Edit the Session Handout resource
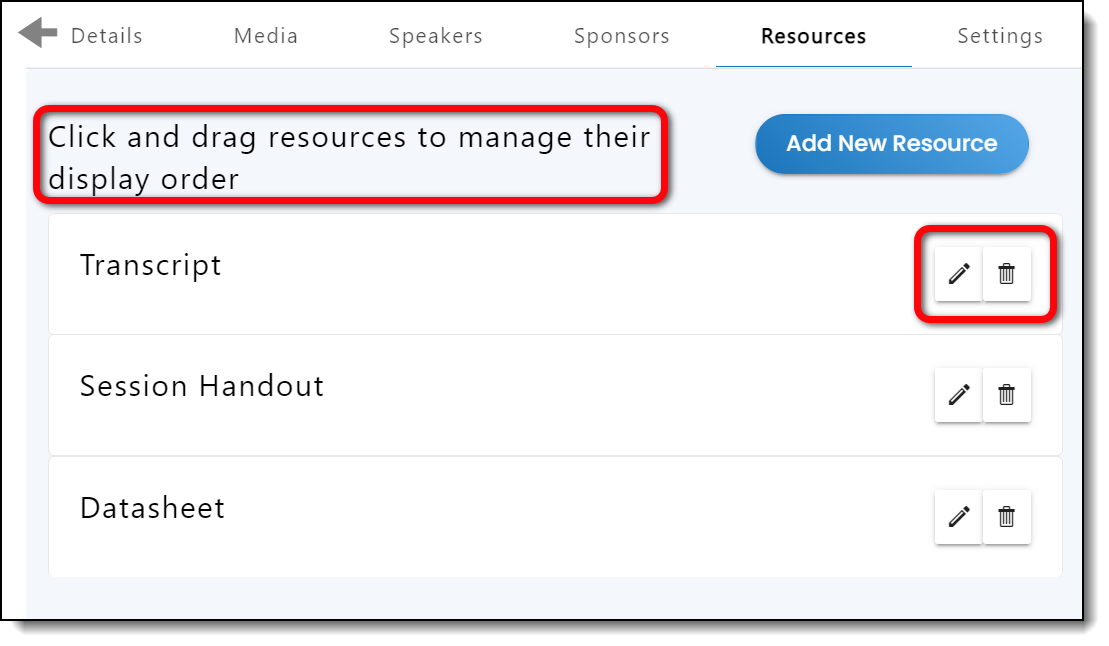This screenshot has width=1109, height=646. point(958,395)
